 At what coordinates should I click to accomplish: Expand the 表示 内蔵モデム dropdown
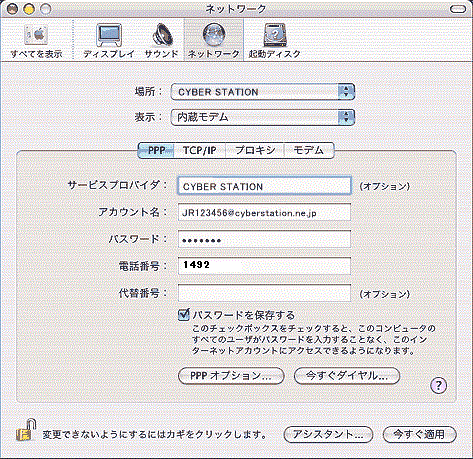pos(263,117)
